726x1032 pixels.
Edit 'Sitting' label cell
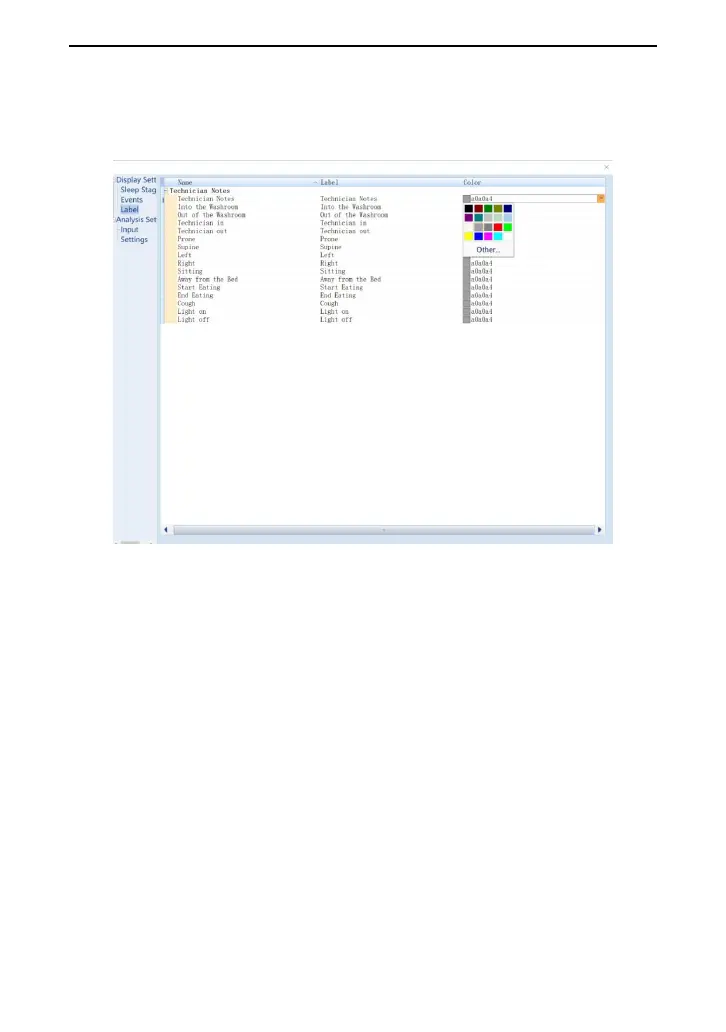click(332, 271)
